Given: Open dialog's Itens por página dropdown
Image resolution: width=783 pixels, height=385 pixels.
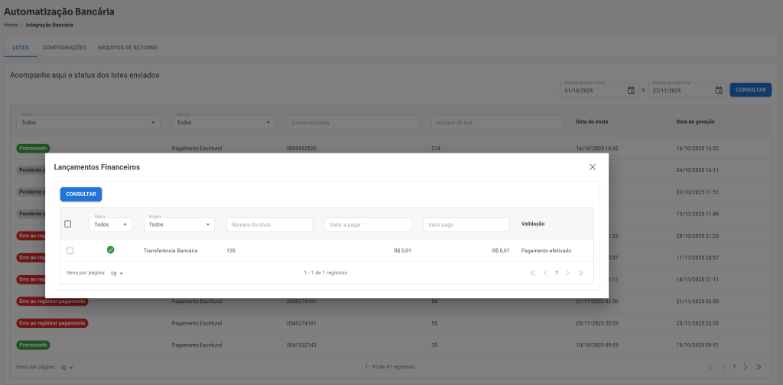Looking at the screenshot, I should [117, 273].
